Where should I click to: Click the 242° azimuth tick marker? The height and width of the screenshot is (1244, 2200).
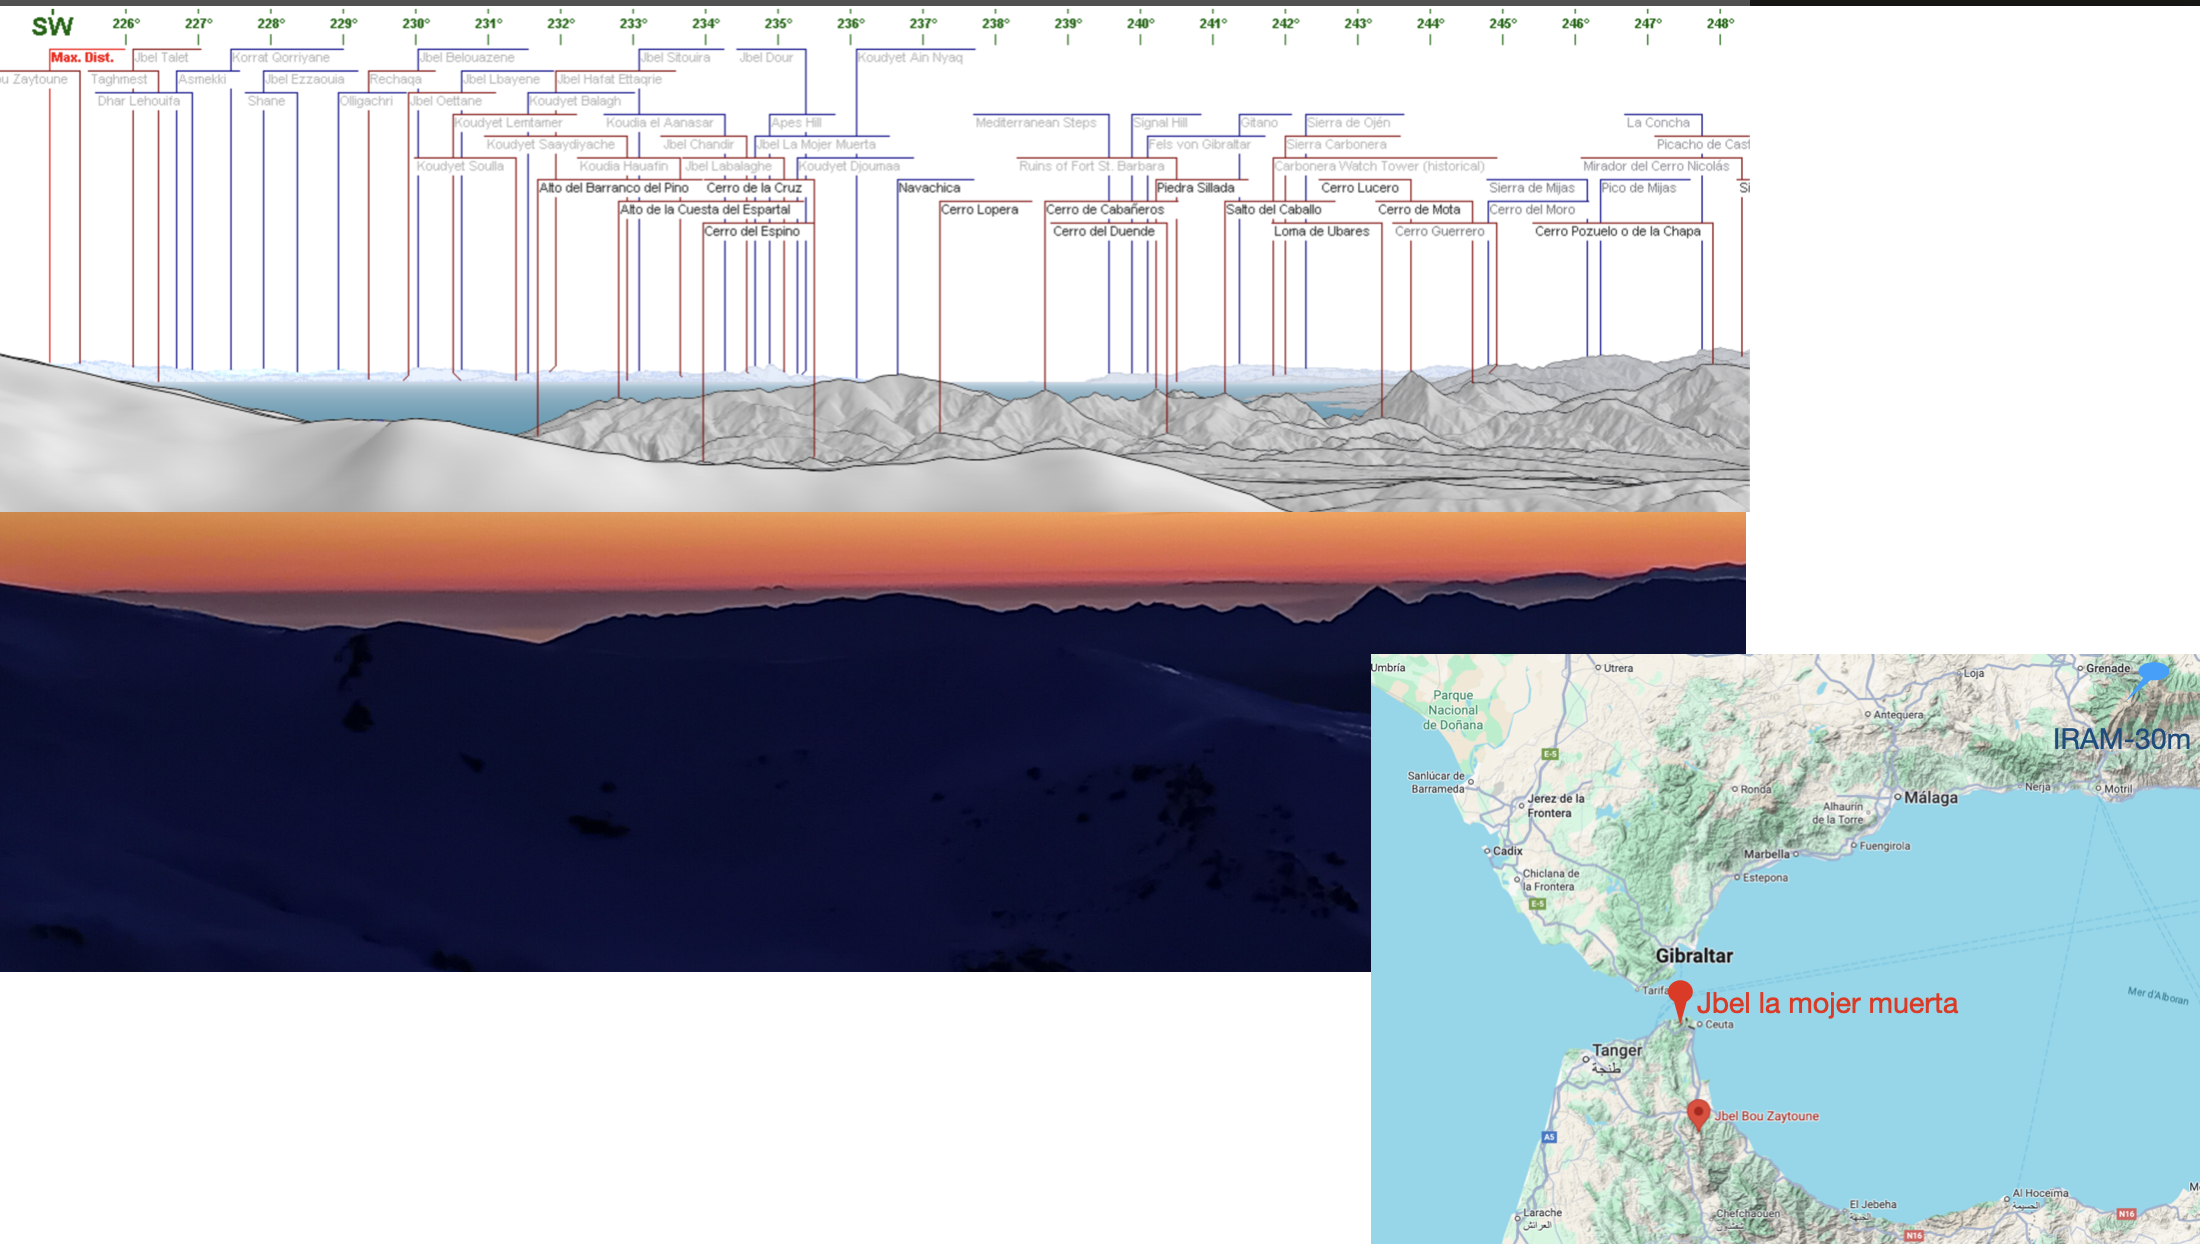(x=1285, y=24)
